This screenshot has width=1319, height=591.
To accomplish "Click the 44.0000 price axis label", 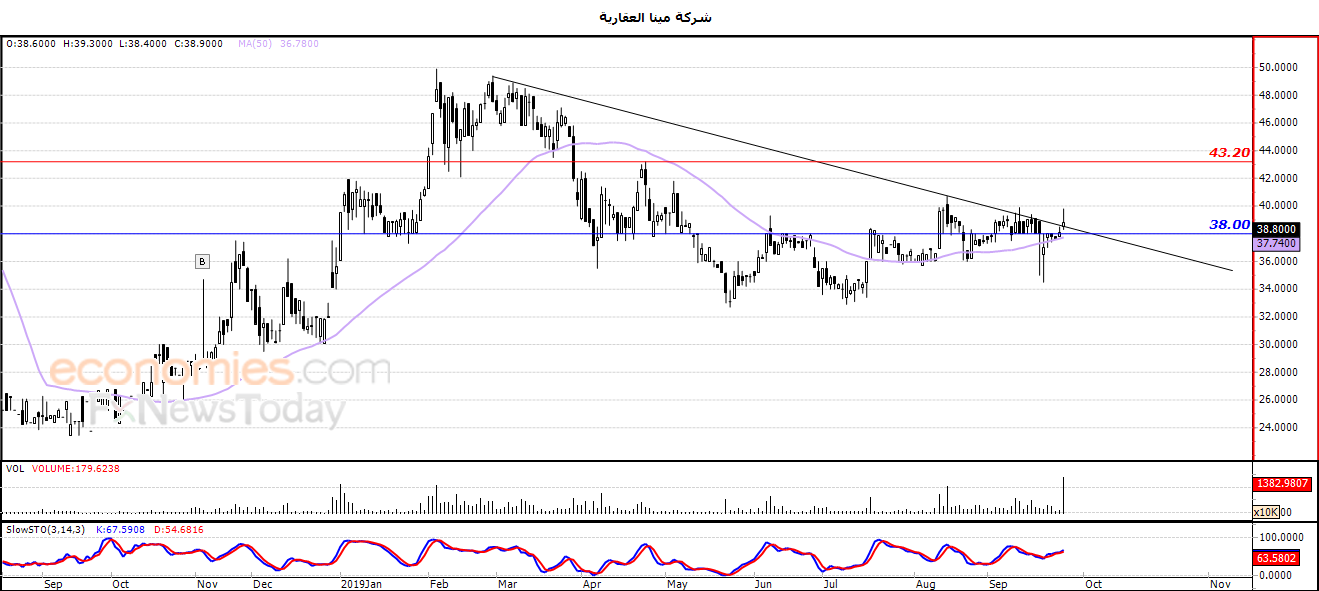I will coord(1279,150).
